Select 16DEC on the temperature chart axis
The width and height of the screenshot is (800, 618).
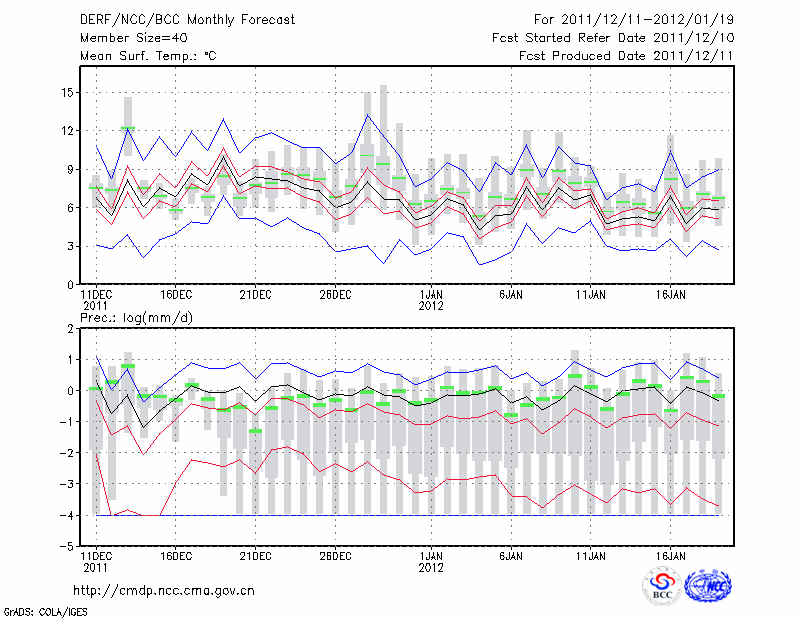point(175,295)
